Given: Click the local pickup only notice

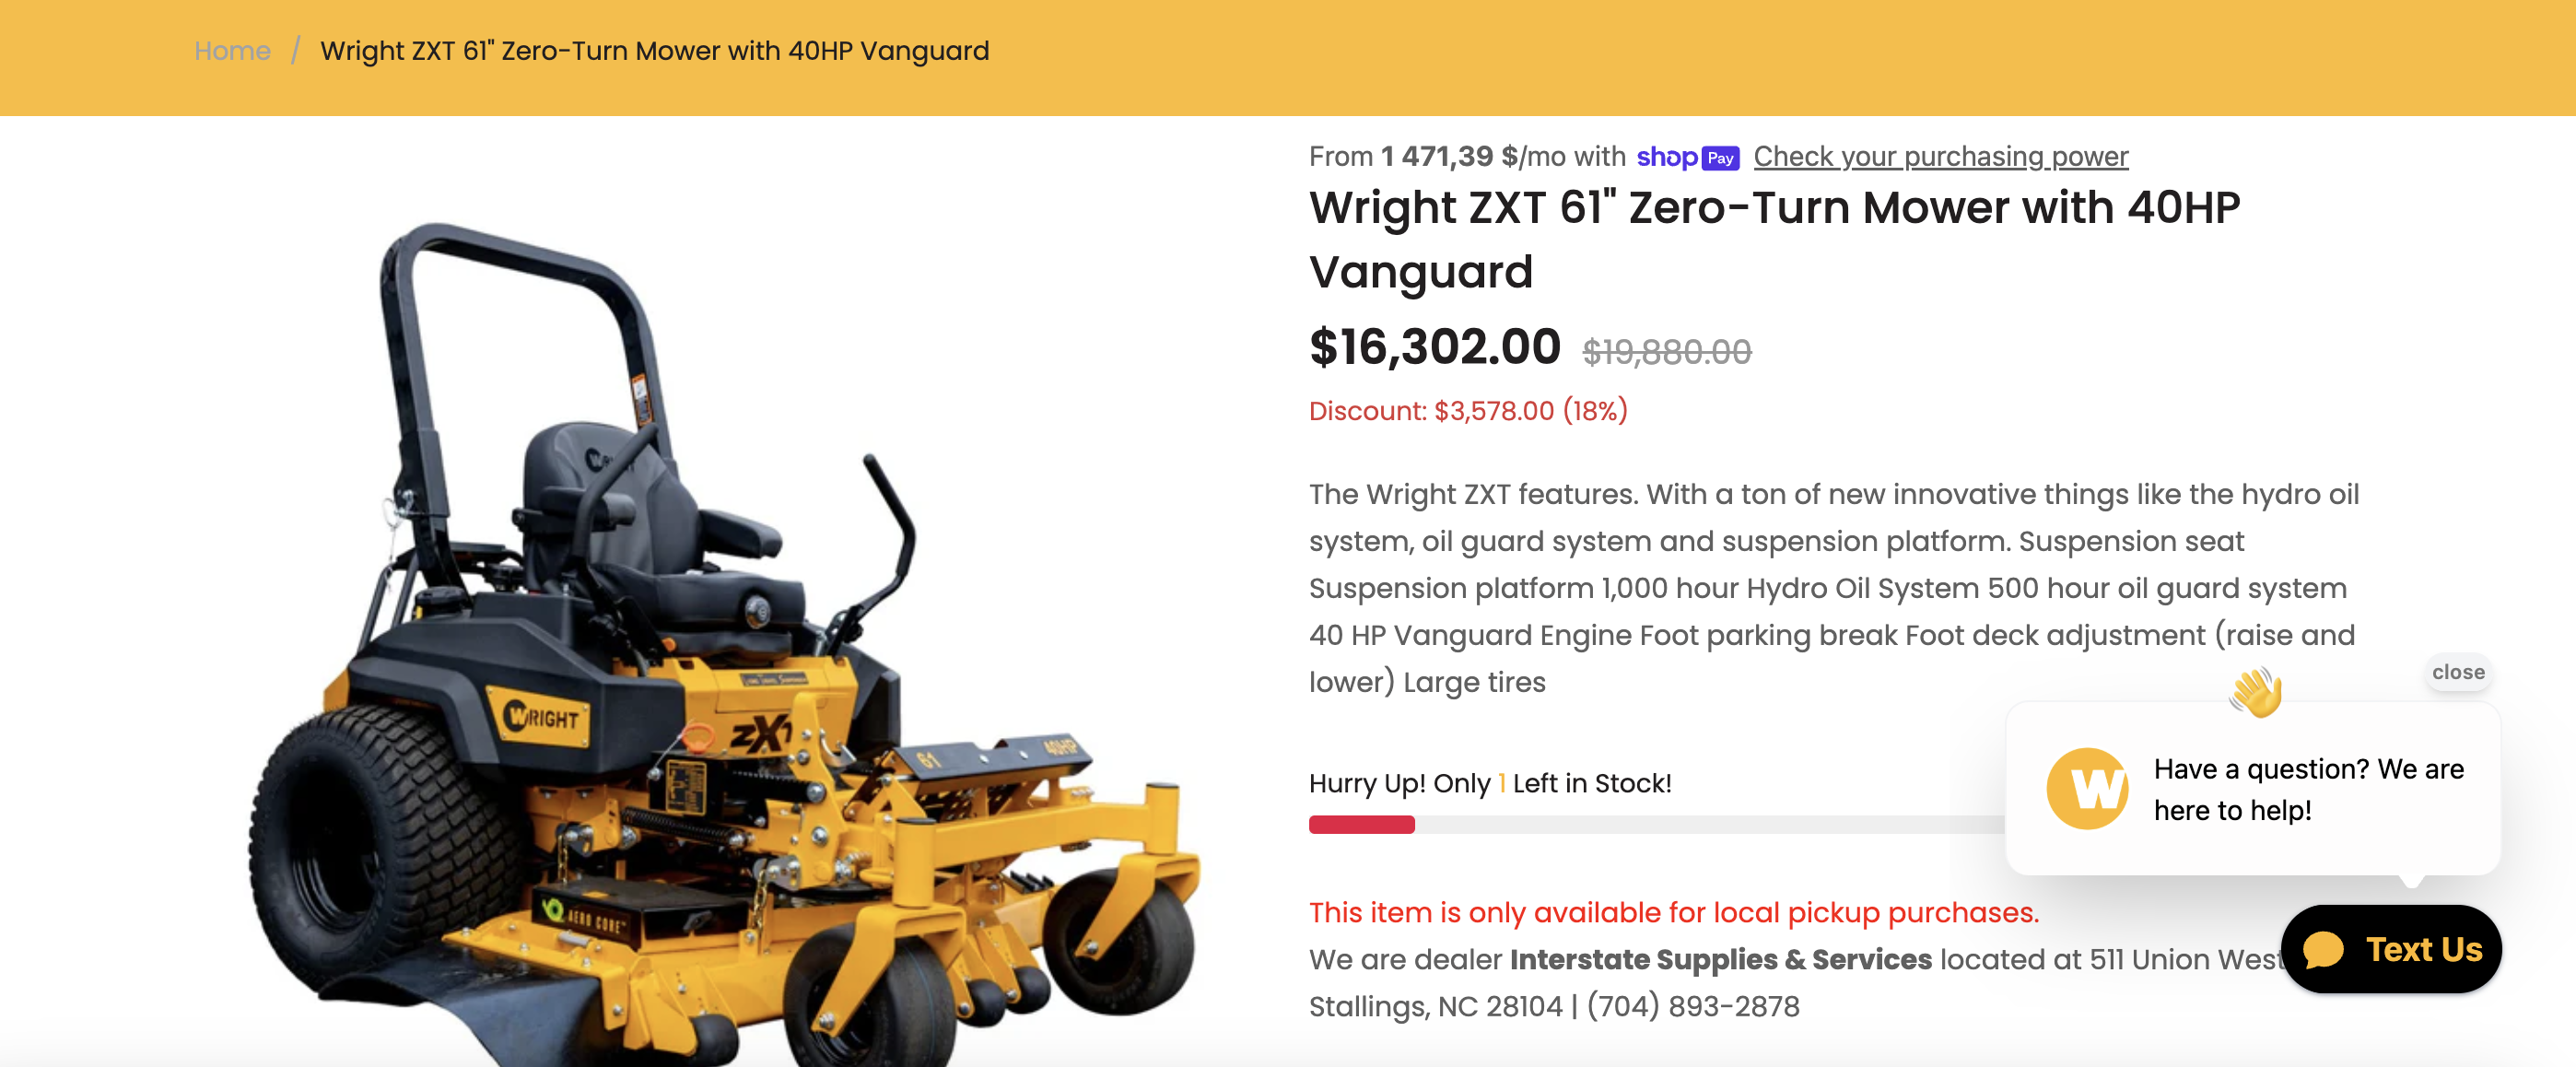Looking at the screenshot, I should (1673, 912).
